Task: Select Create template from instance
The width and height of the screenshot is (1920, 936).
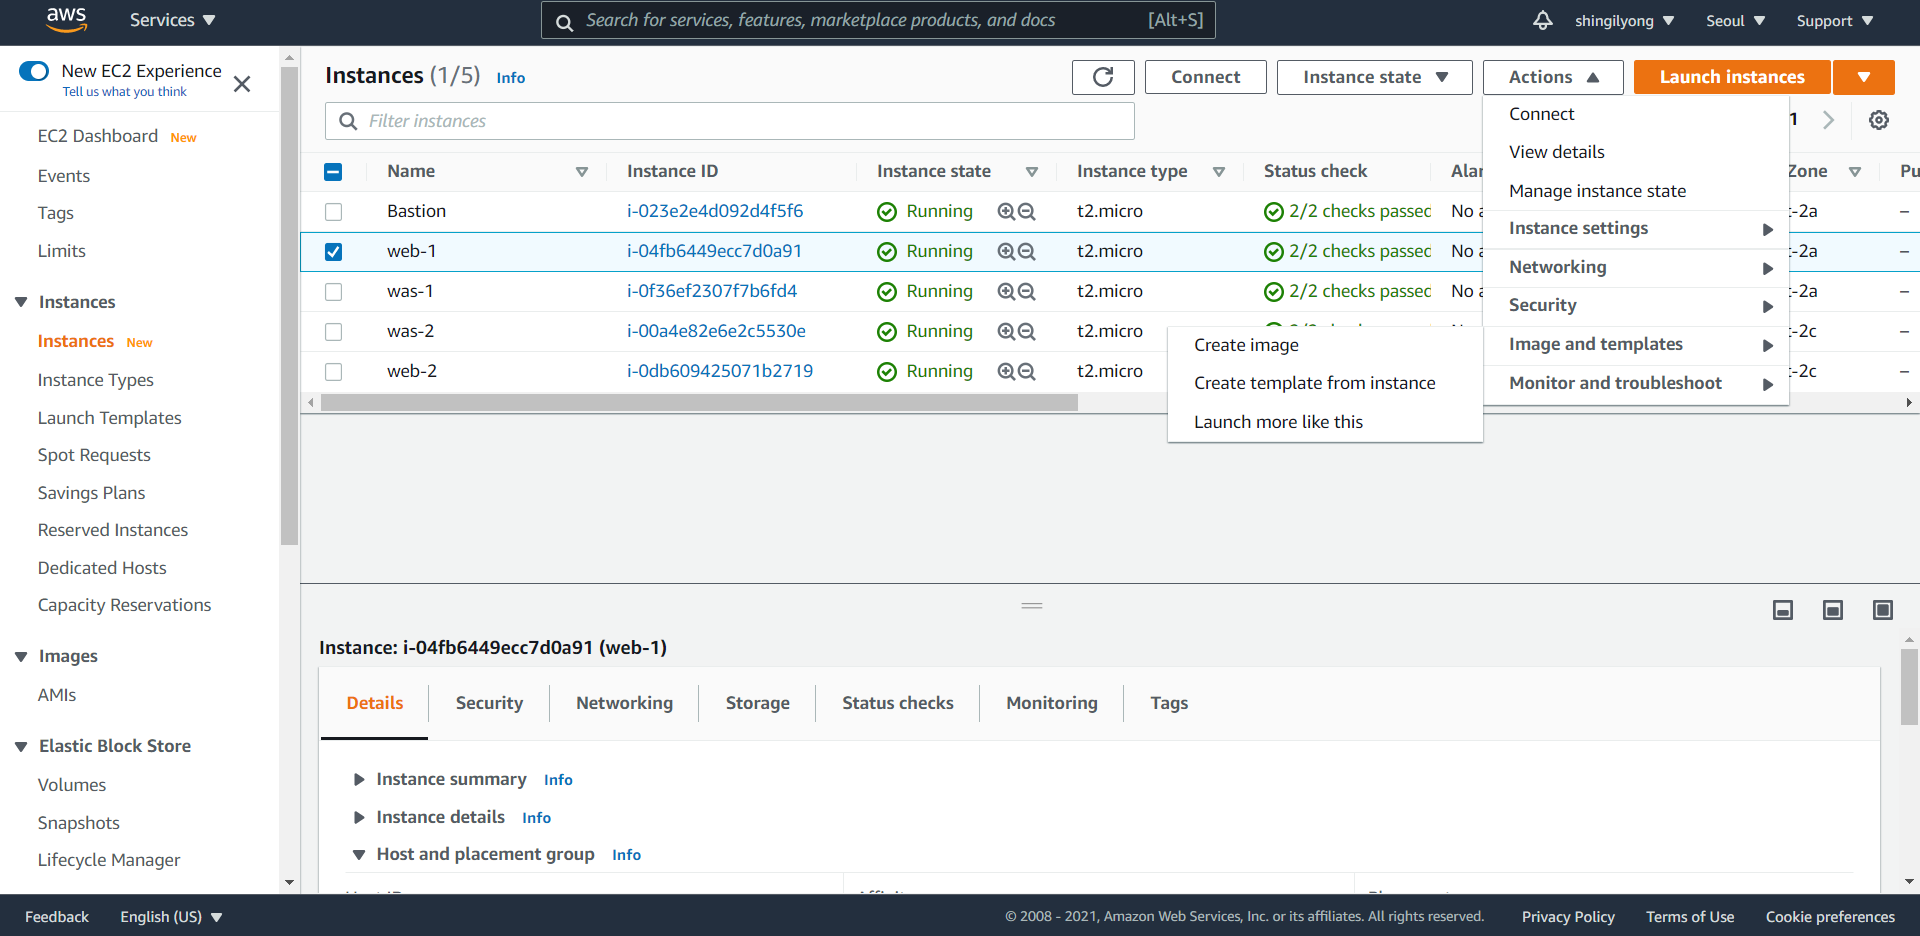Action: click(1325, 383)
